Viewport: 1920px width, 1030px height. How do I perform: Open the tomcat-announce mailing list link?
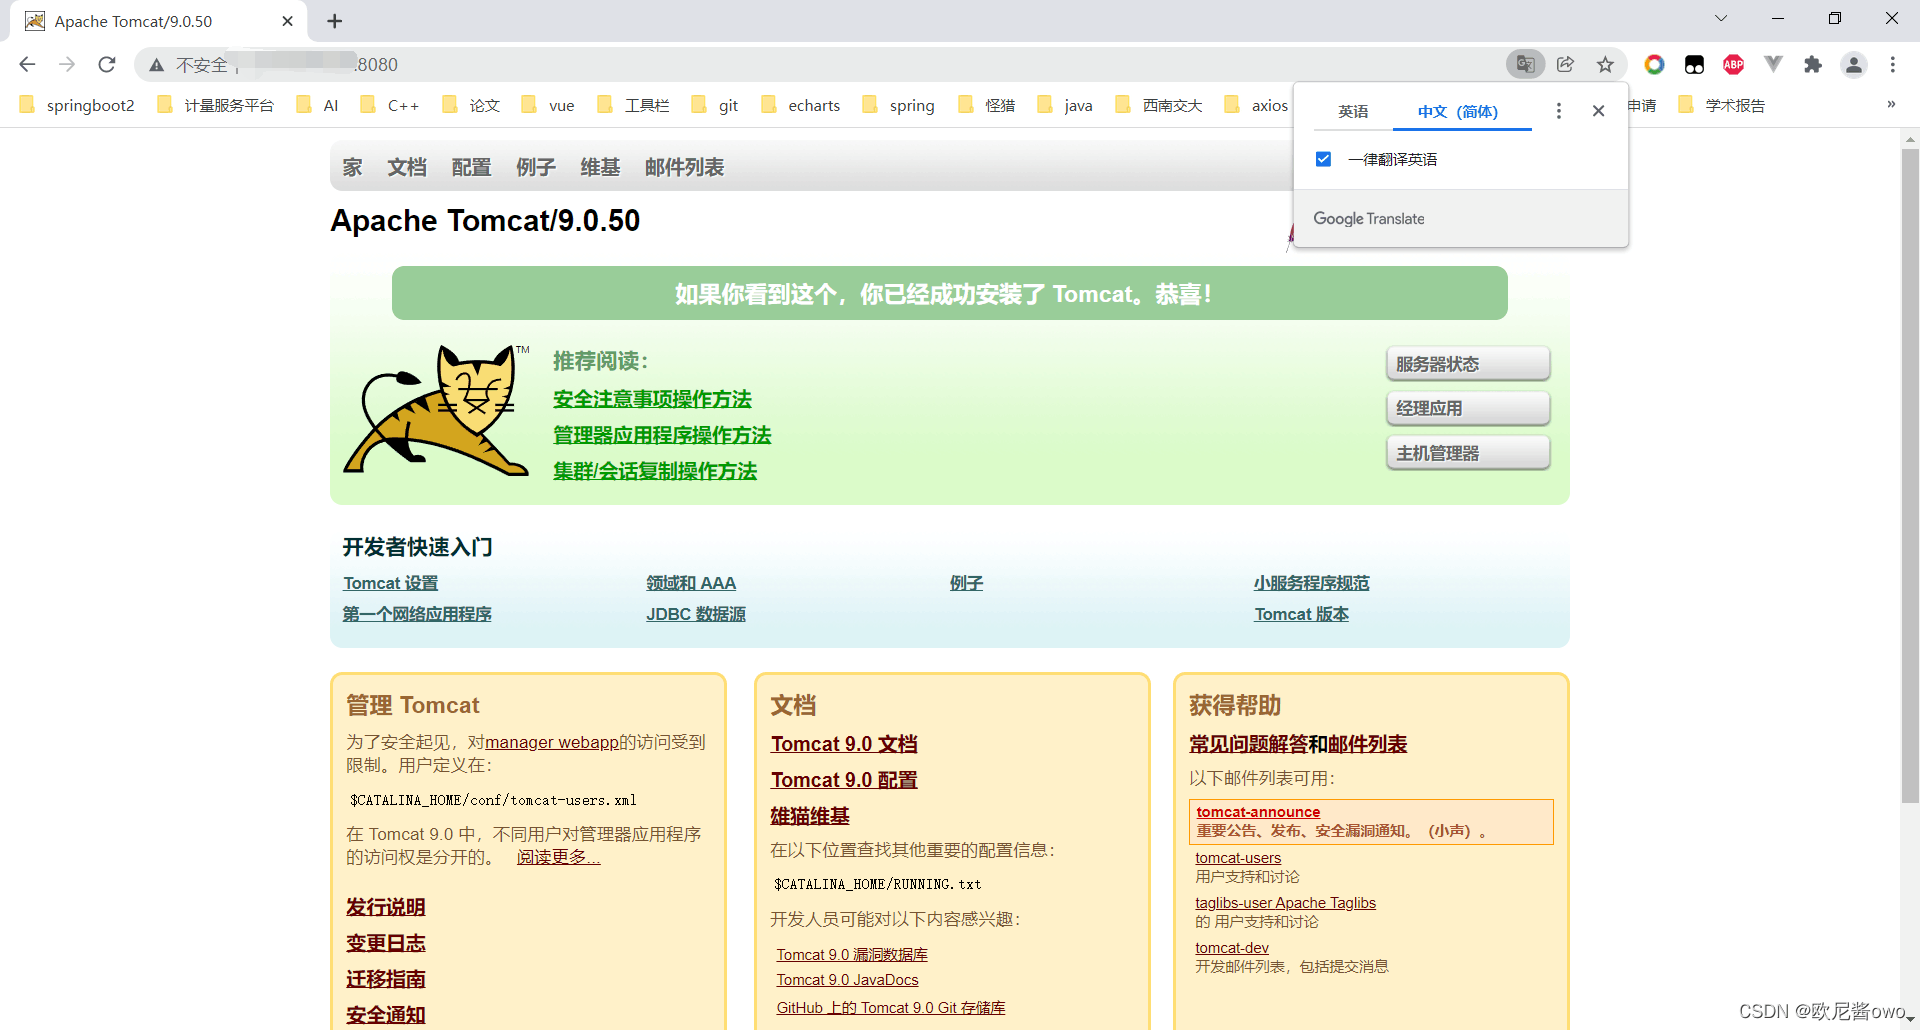(x=1258, y=812)
